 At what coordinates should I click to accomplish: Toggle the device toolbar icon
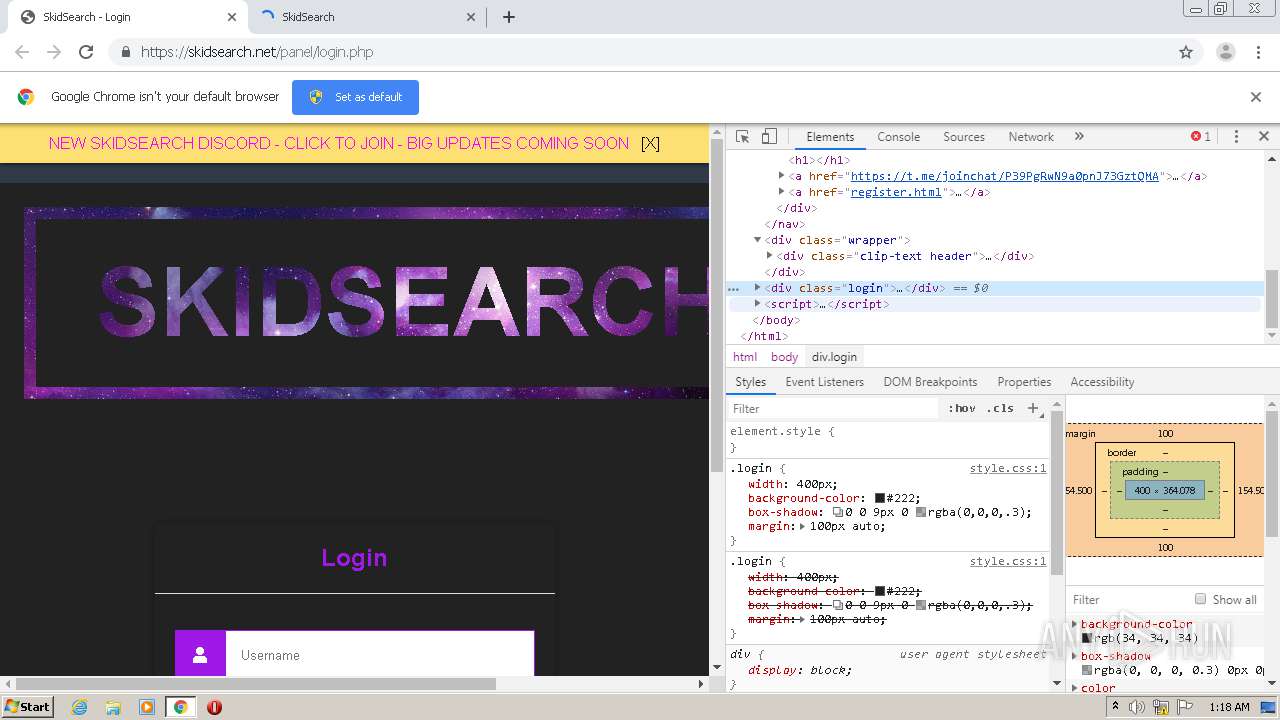click(x=769, y=137)
